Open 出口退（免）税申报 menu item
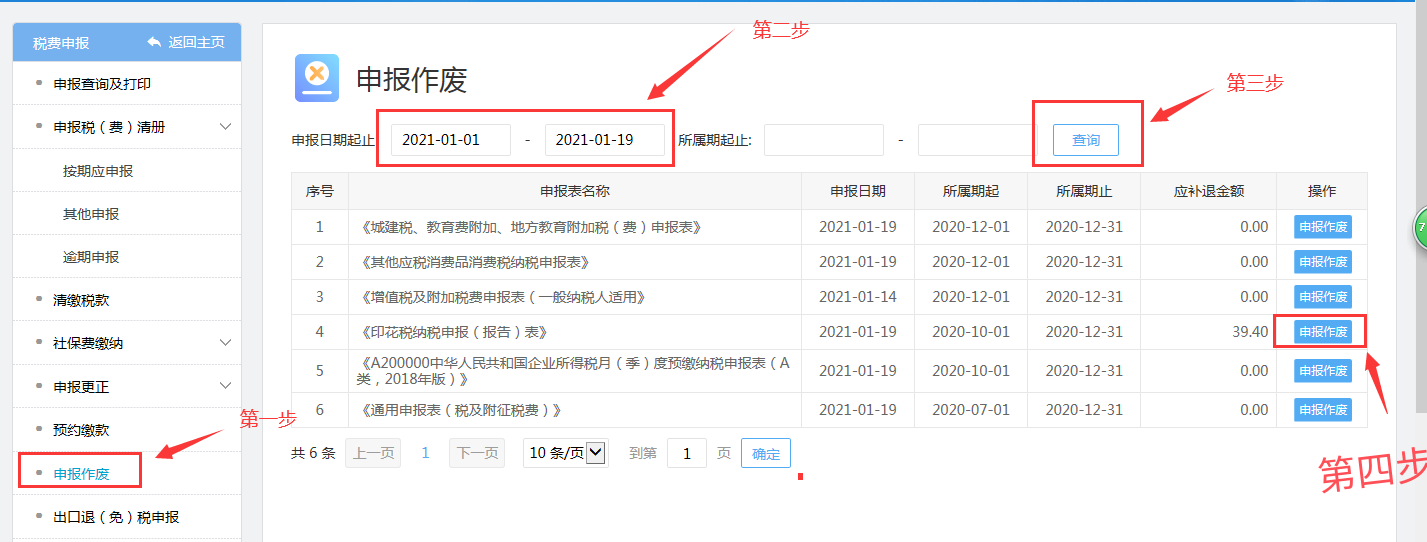The image size is (1427, 542). pos(116,517)
